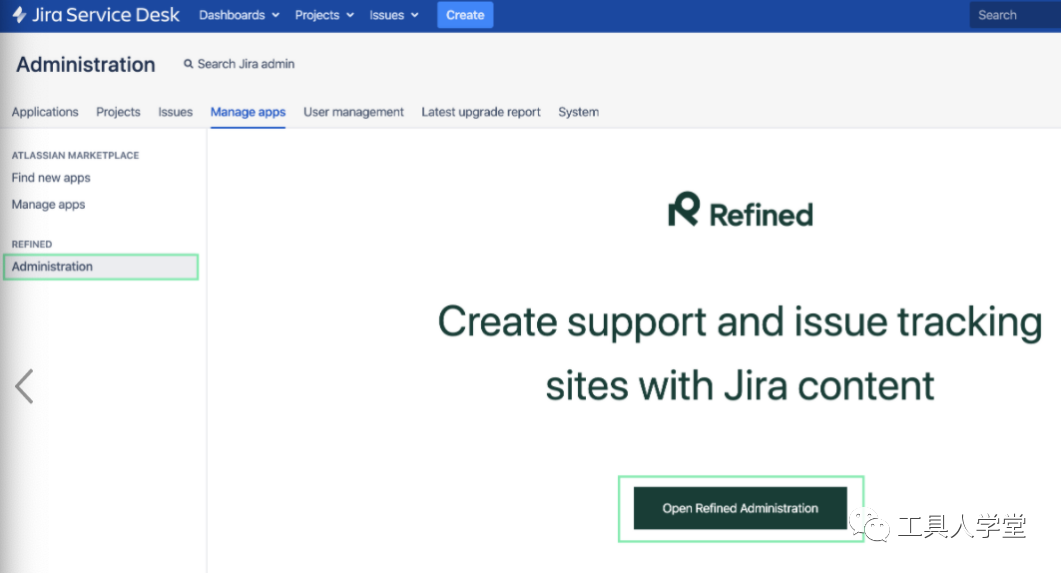Switch to the Applications tab
The height and width of the screenshot is (573, 1061).
click(x=45, y=112)
